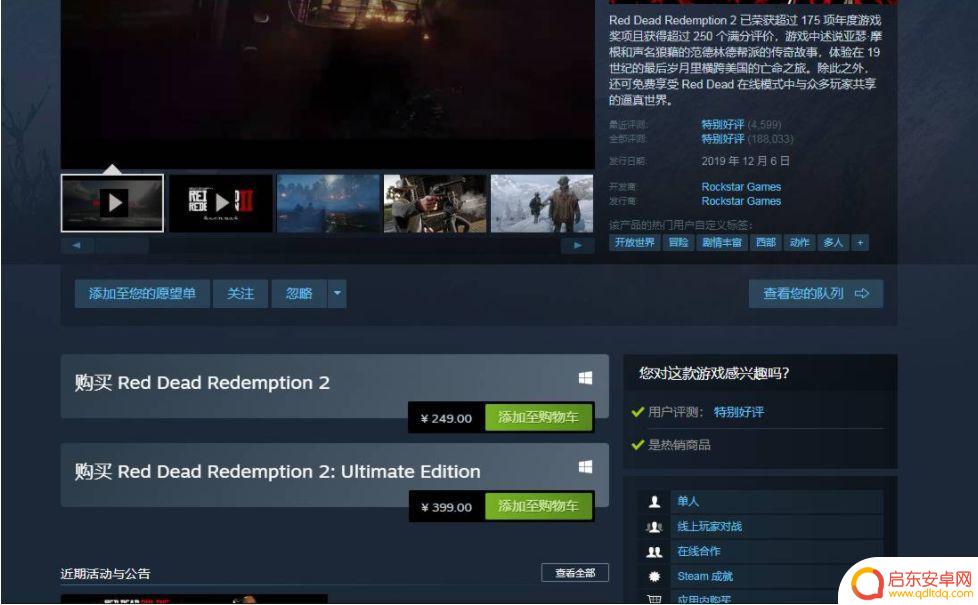
Task: Select the snowy mountain screenshot thumbnail
Action: [542, 203]
